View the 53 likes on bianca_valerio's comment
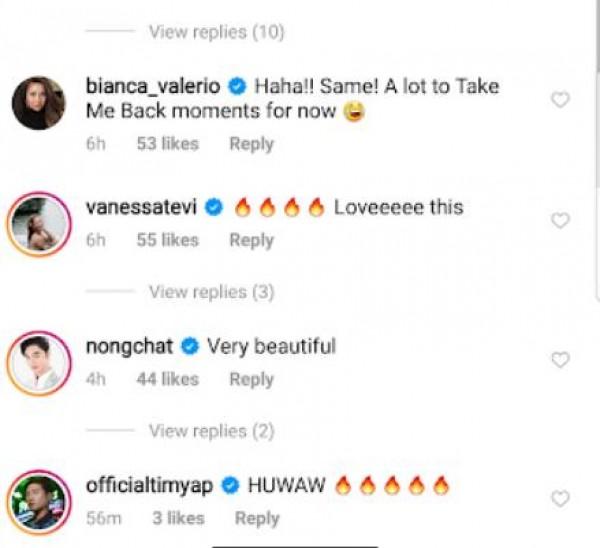The width and height of the screenshot is (600, 548). (x=167, y=145)
